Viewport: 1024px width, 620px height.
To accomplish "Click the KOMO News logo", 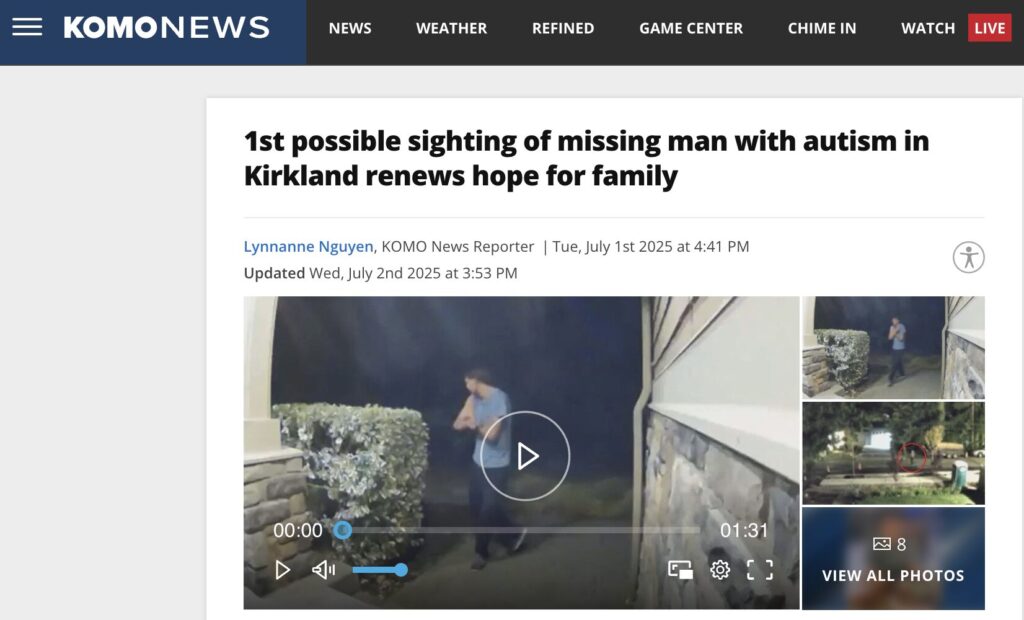I will [167, 27].
